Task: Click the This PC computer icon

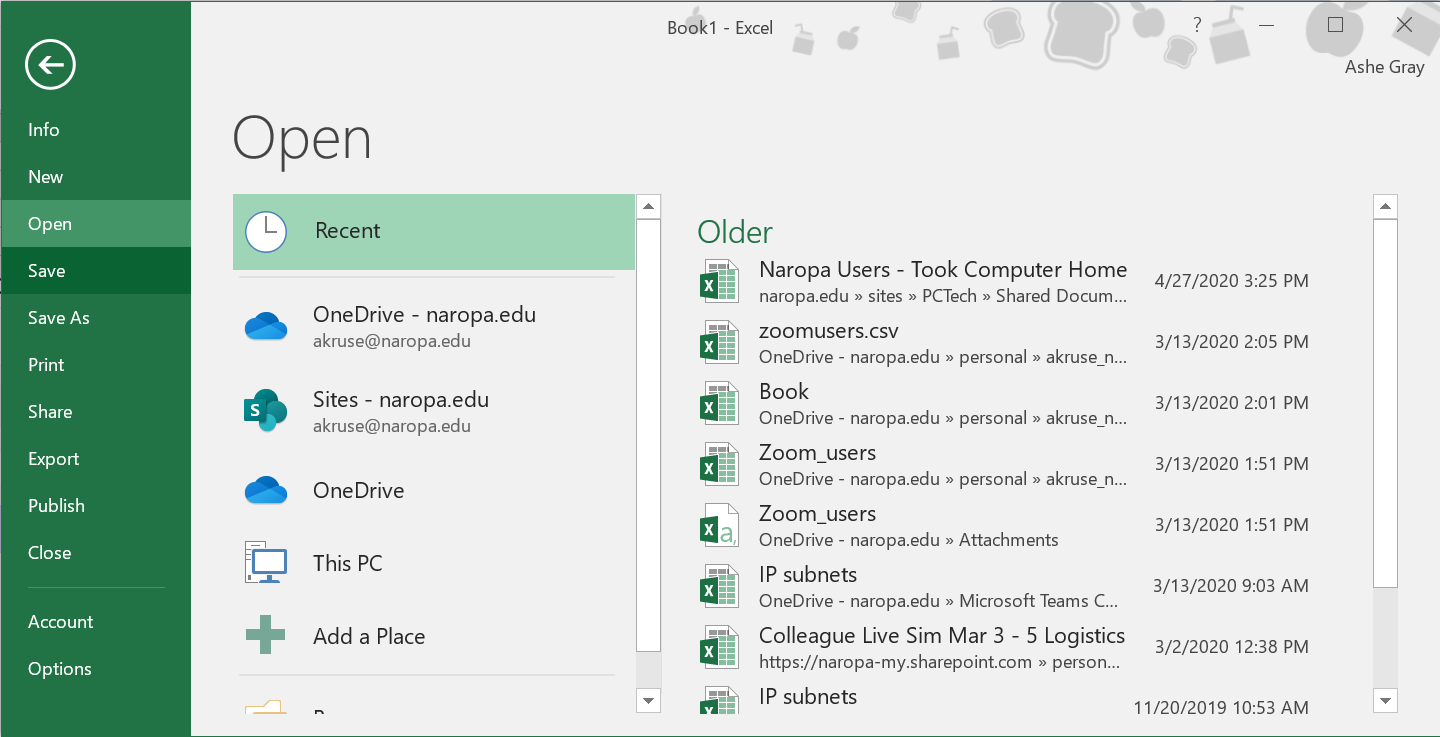Action: [x=266, y=563]
